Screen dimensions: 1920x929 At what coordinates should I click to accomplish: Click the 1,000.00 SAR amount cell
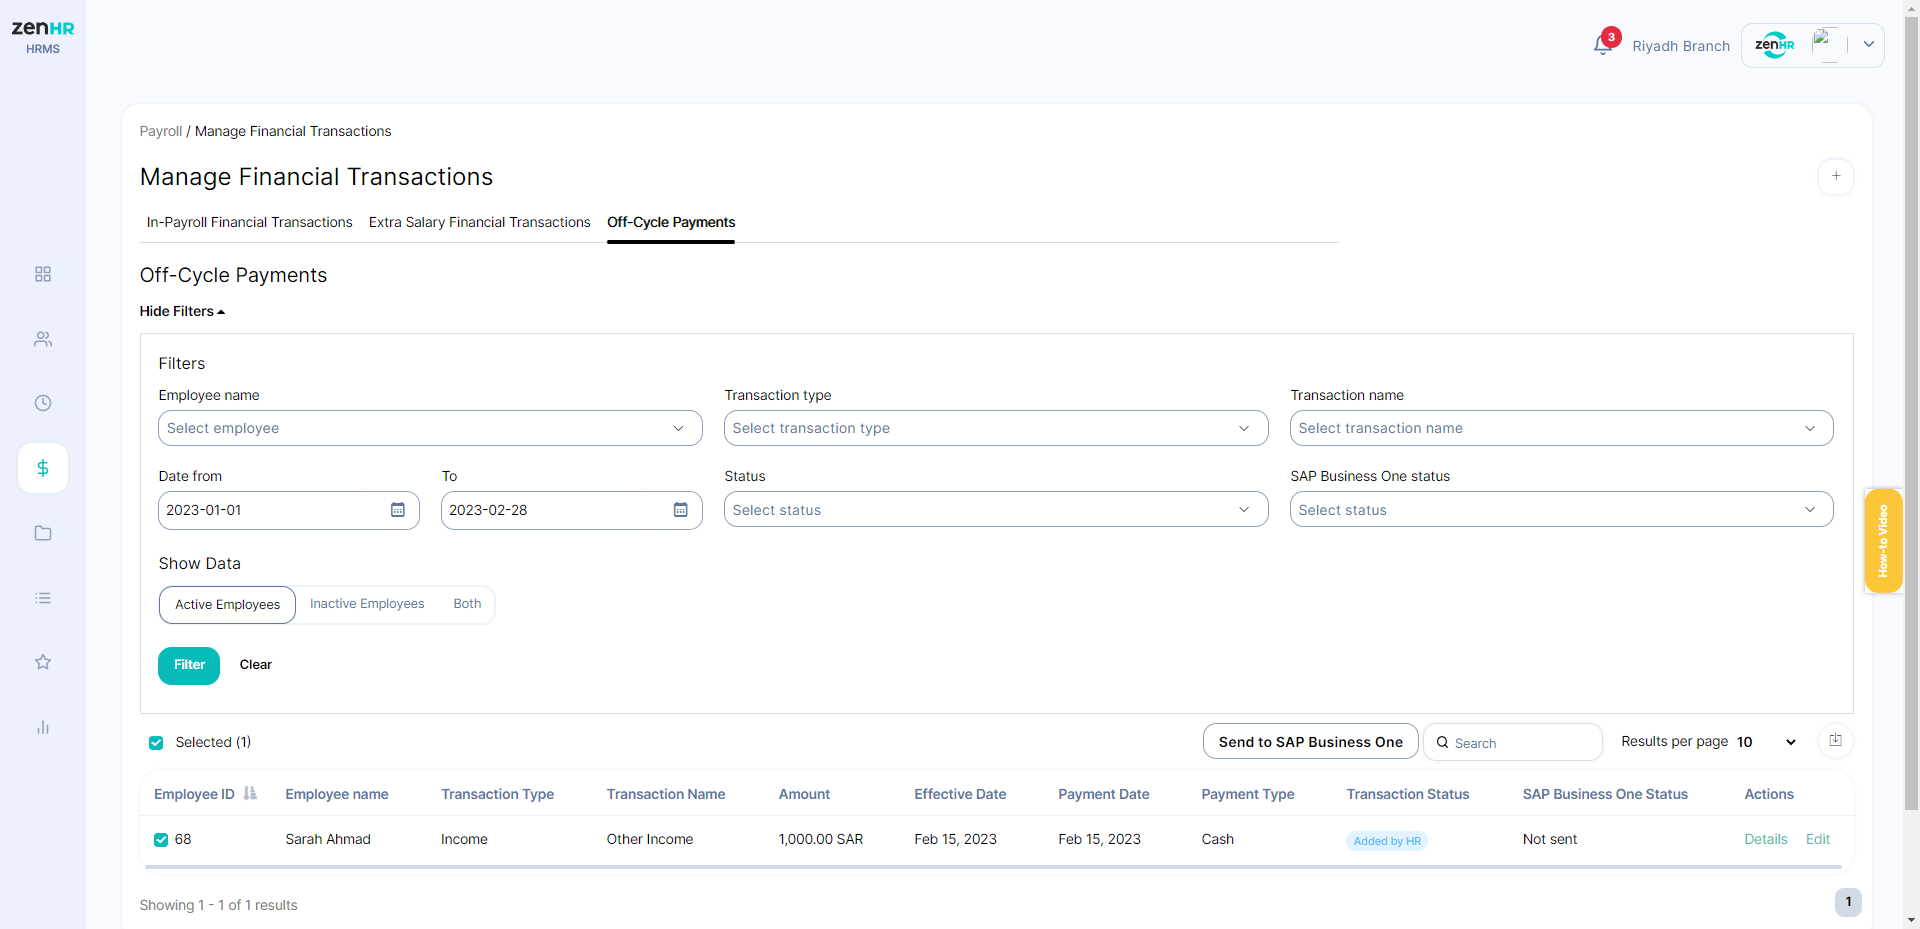pos(821,839)
